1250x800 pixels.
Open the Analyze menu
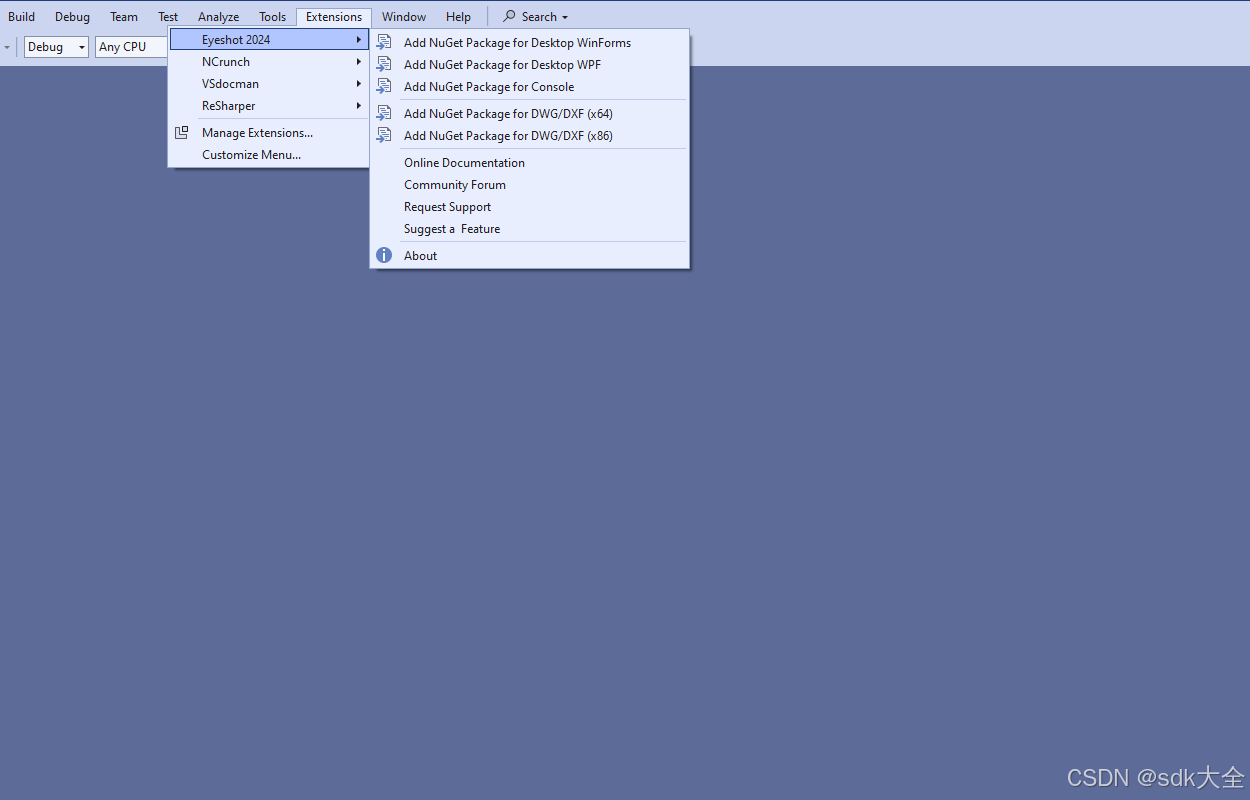[218, 16]
